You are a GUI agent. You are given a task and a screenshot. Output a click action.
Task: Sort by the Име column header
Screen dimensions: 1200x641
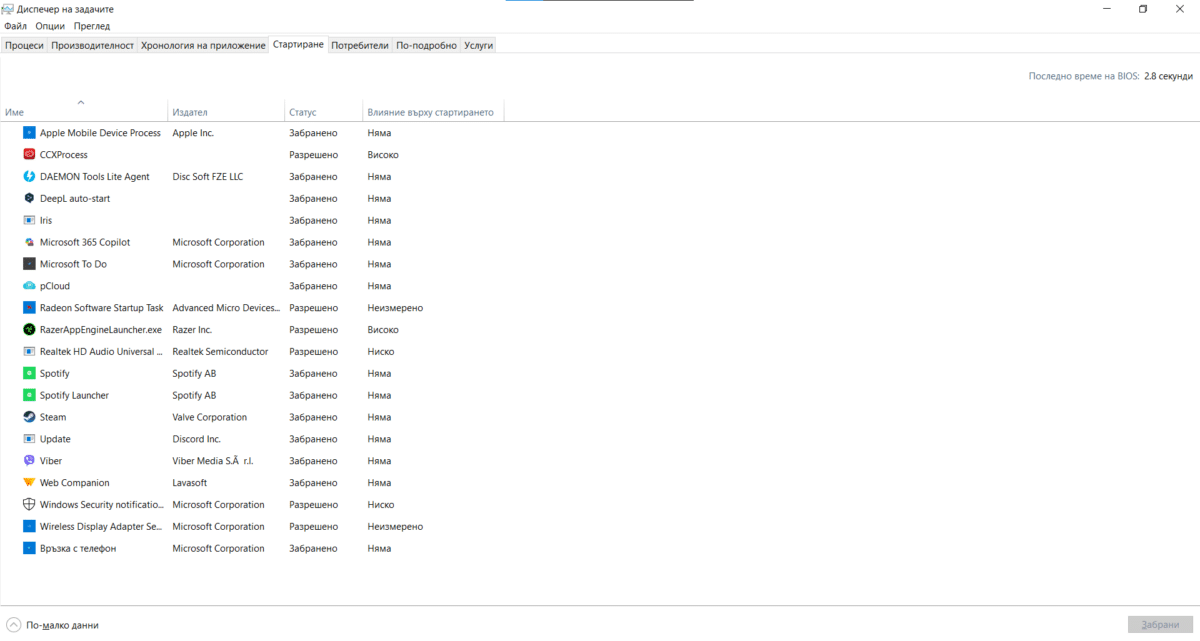(84, 112)
